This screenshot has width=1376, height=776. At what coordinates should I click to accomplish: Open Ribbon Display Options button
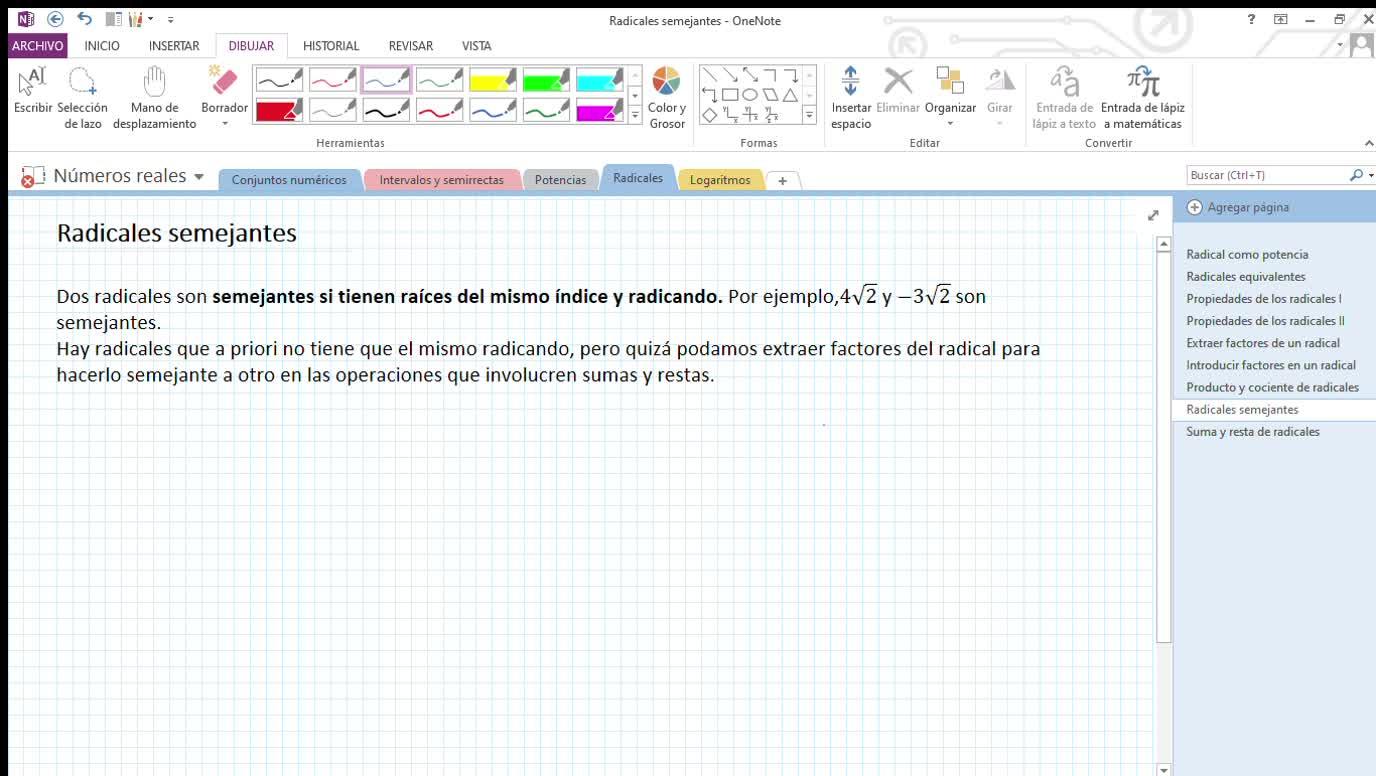(x=1281, y=19)
